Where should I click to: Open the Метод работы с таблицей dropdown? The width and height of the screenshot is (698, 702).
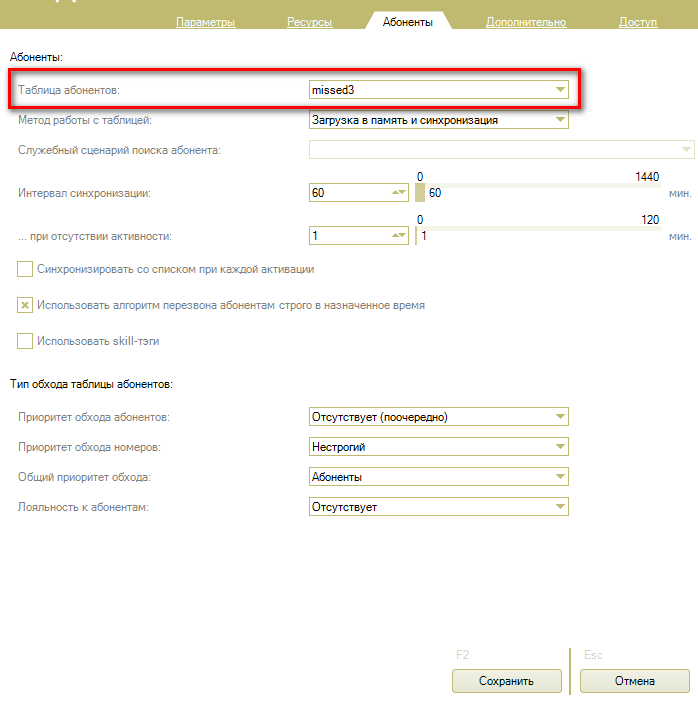(x=560, y=120)
